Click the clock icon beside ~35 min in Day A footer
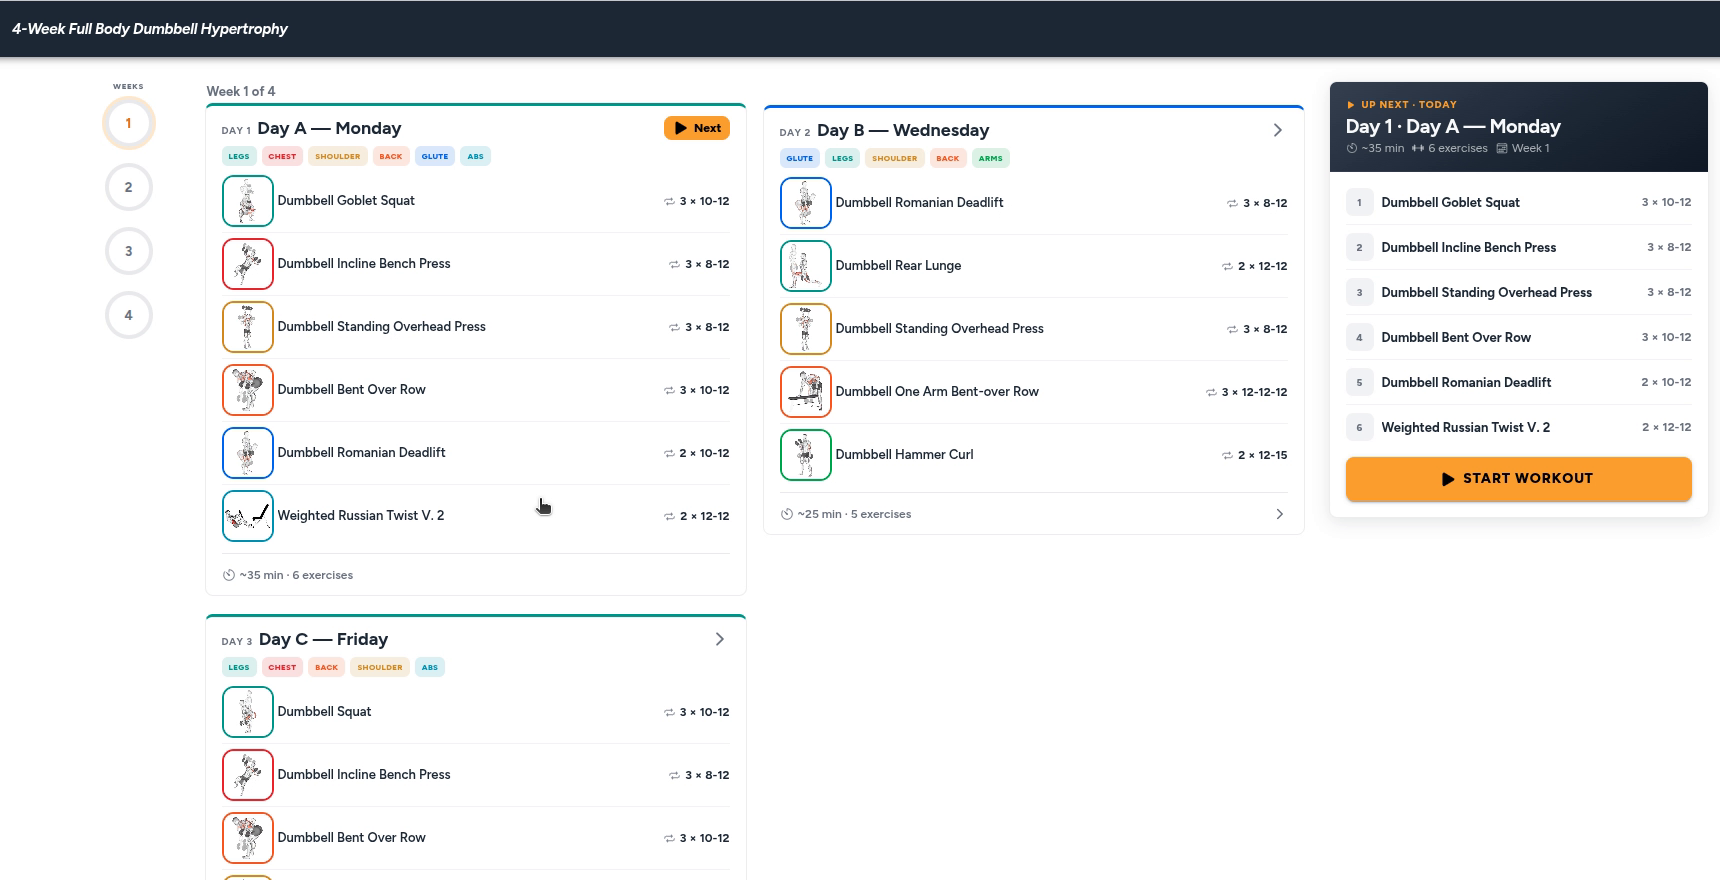This screenshot has width=1720, height=880. tap(229, 575)
